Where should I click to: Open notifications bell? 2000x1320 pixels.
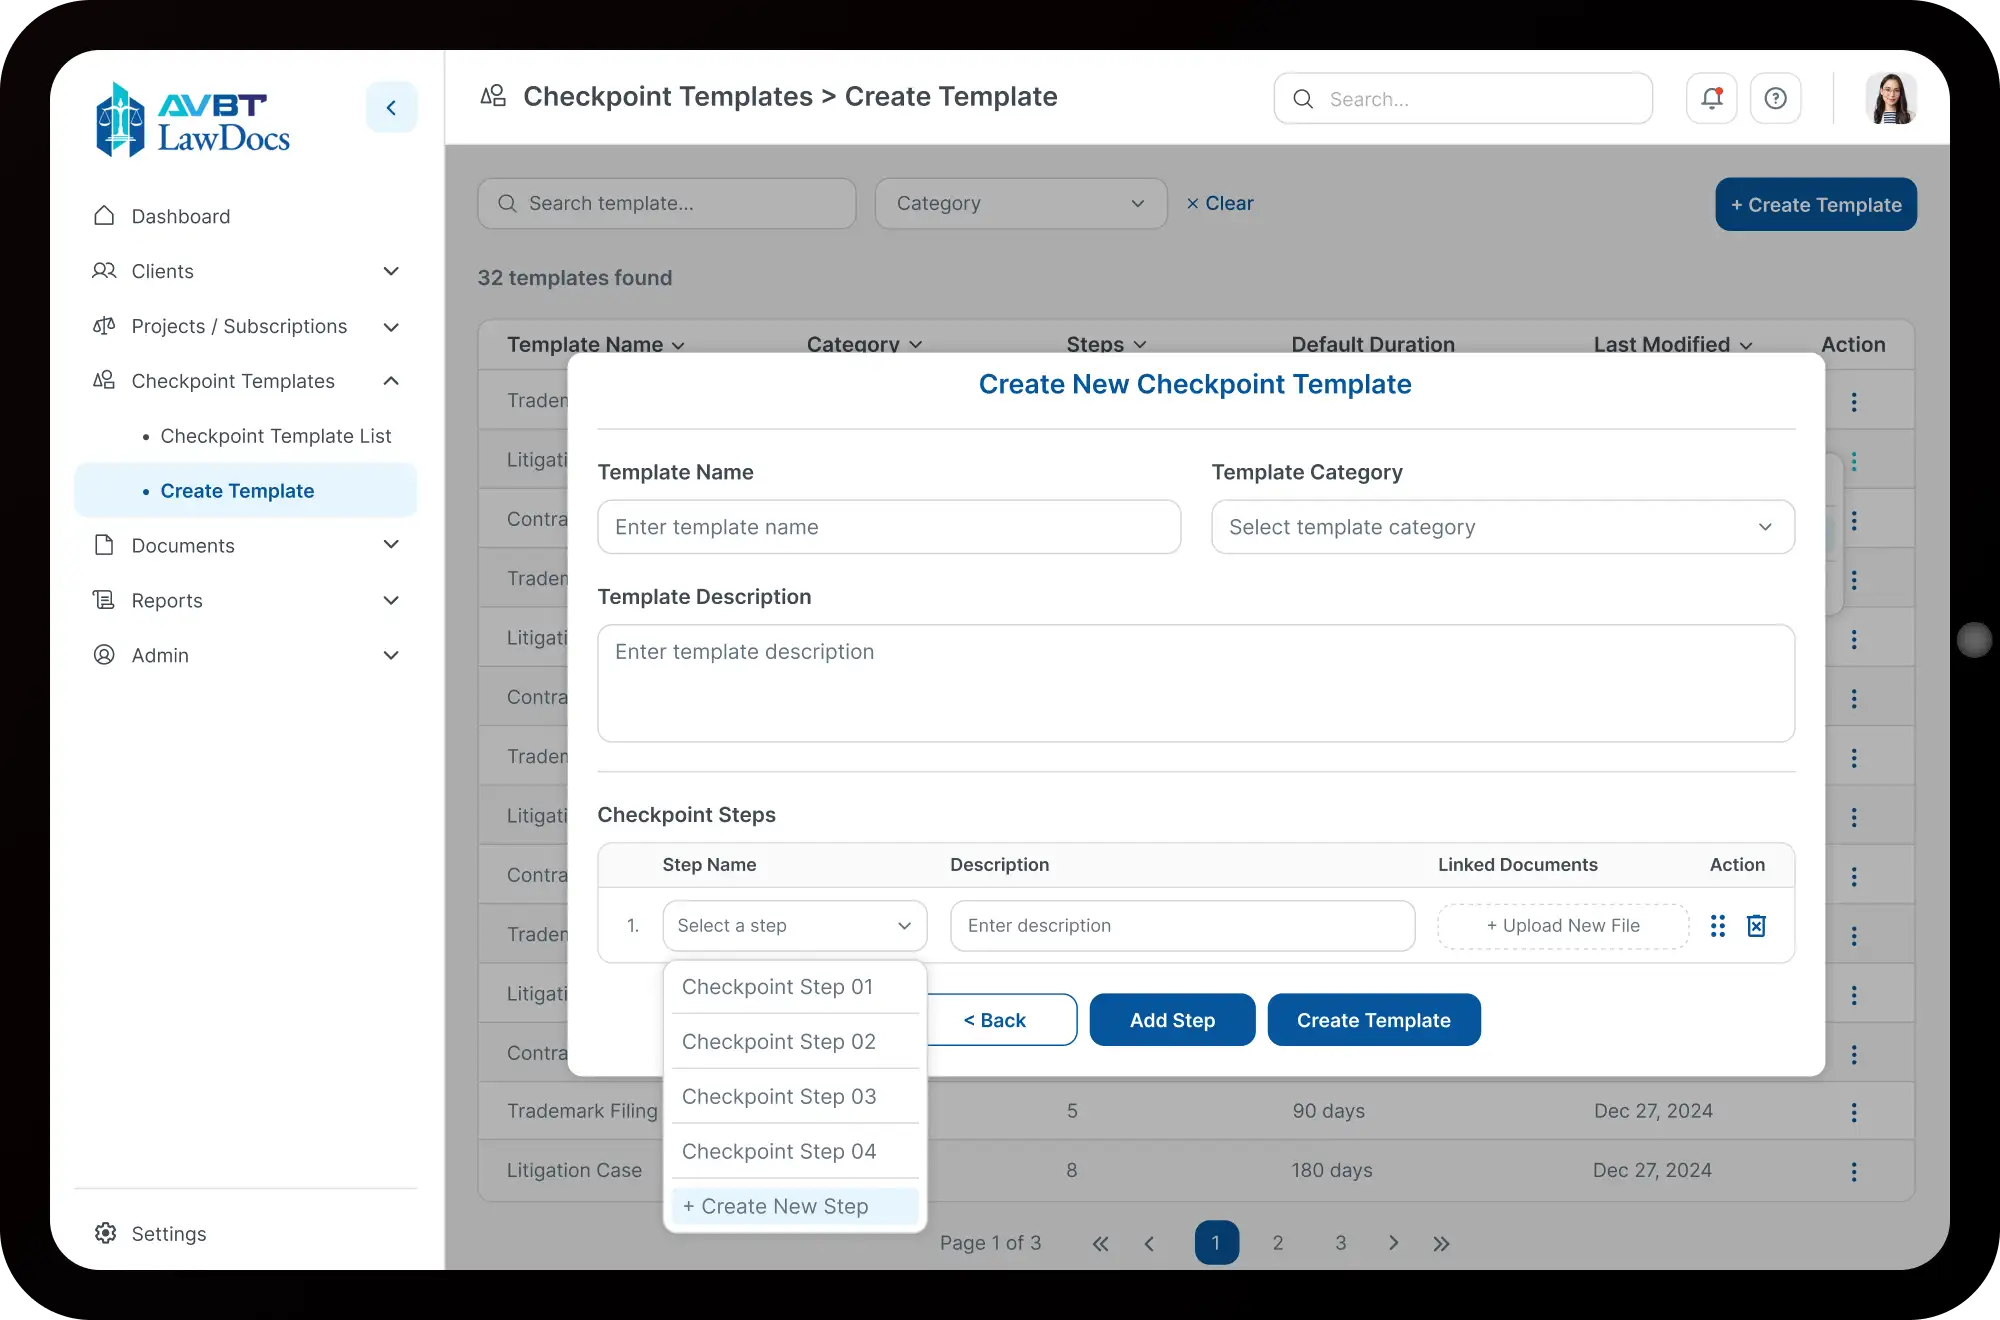[1712, 98]
